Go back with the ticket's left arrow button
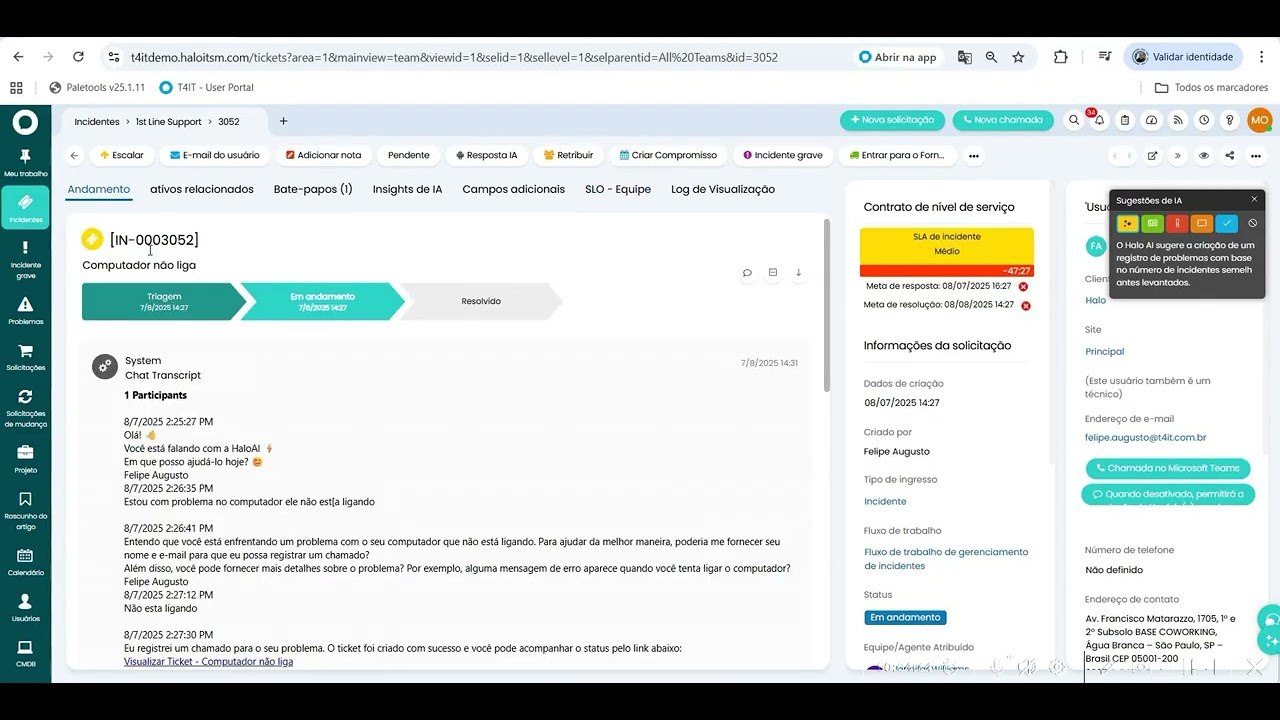Screen dimensions: 1280x720 click(74, 156)
